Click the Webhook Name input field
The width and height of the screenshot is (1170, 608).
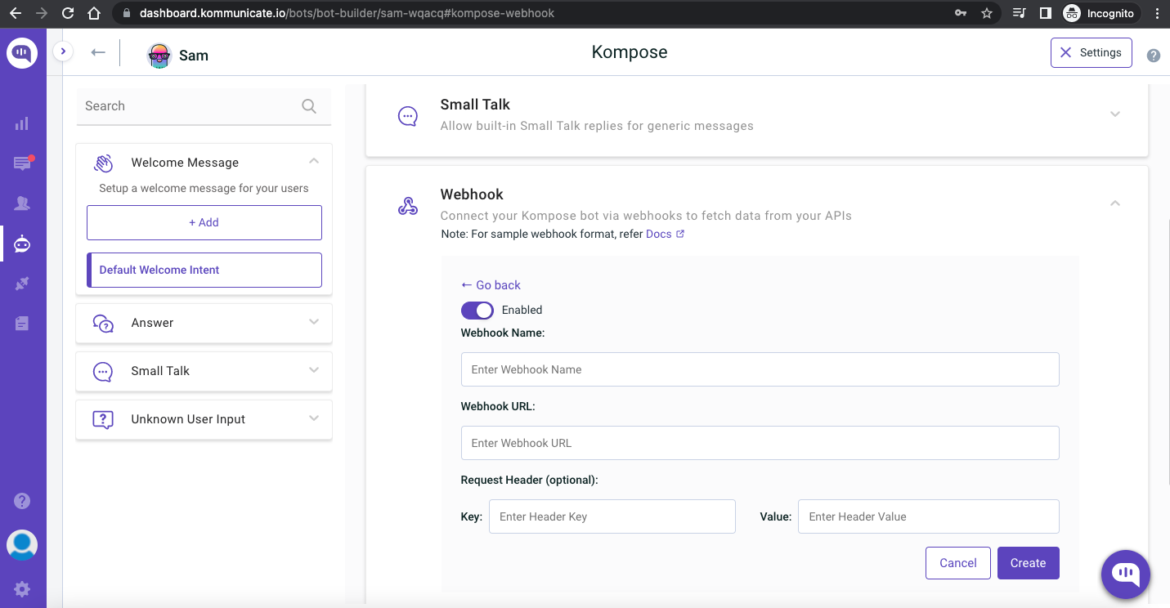pyautogui.click(x=760, y=369)
